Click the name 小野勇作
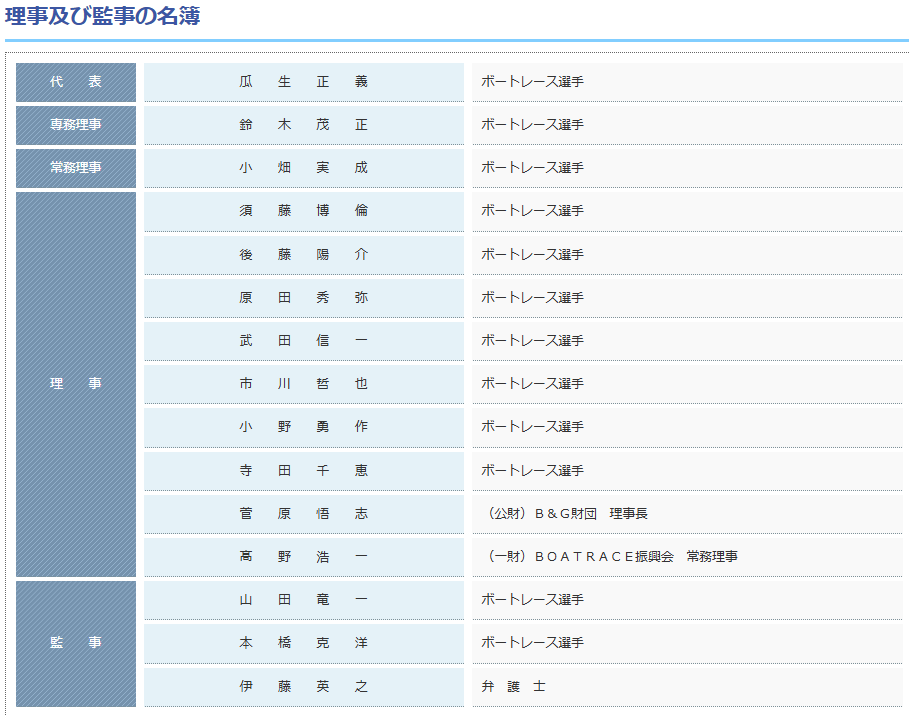 [304, 427]
